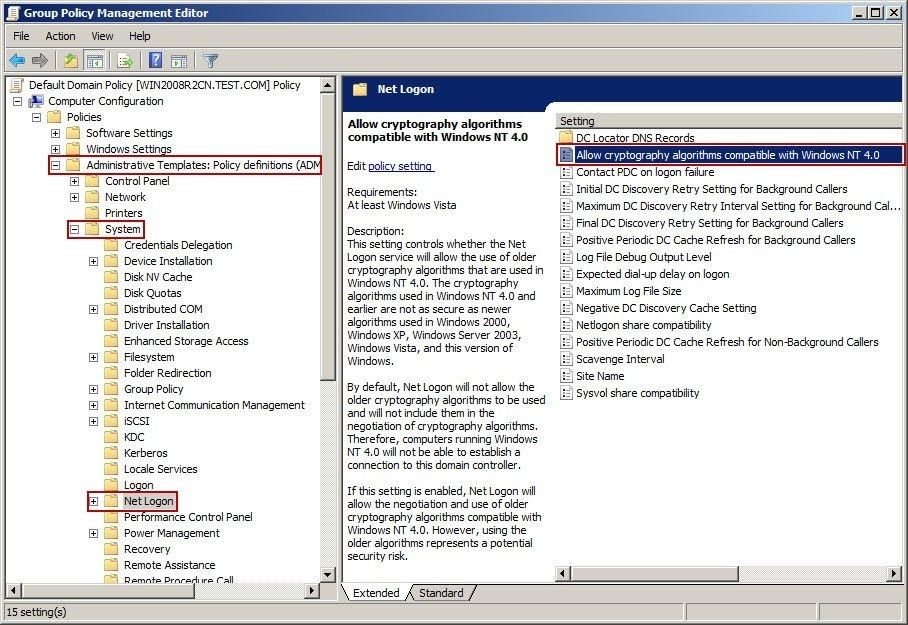Select Positive Periodic DC Cache Refresh for Non-Background Callers
908x625 pixels.
tap(727, 342)
